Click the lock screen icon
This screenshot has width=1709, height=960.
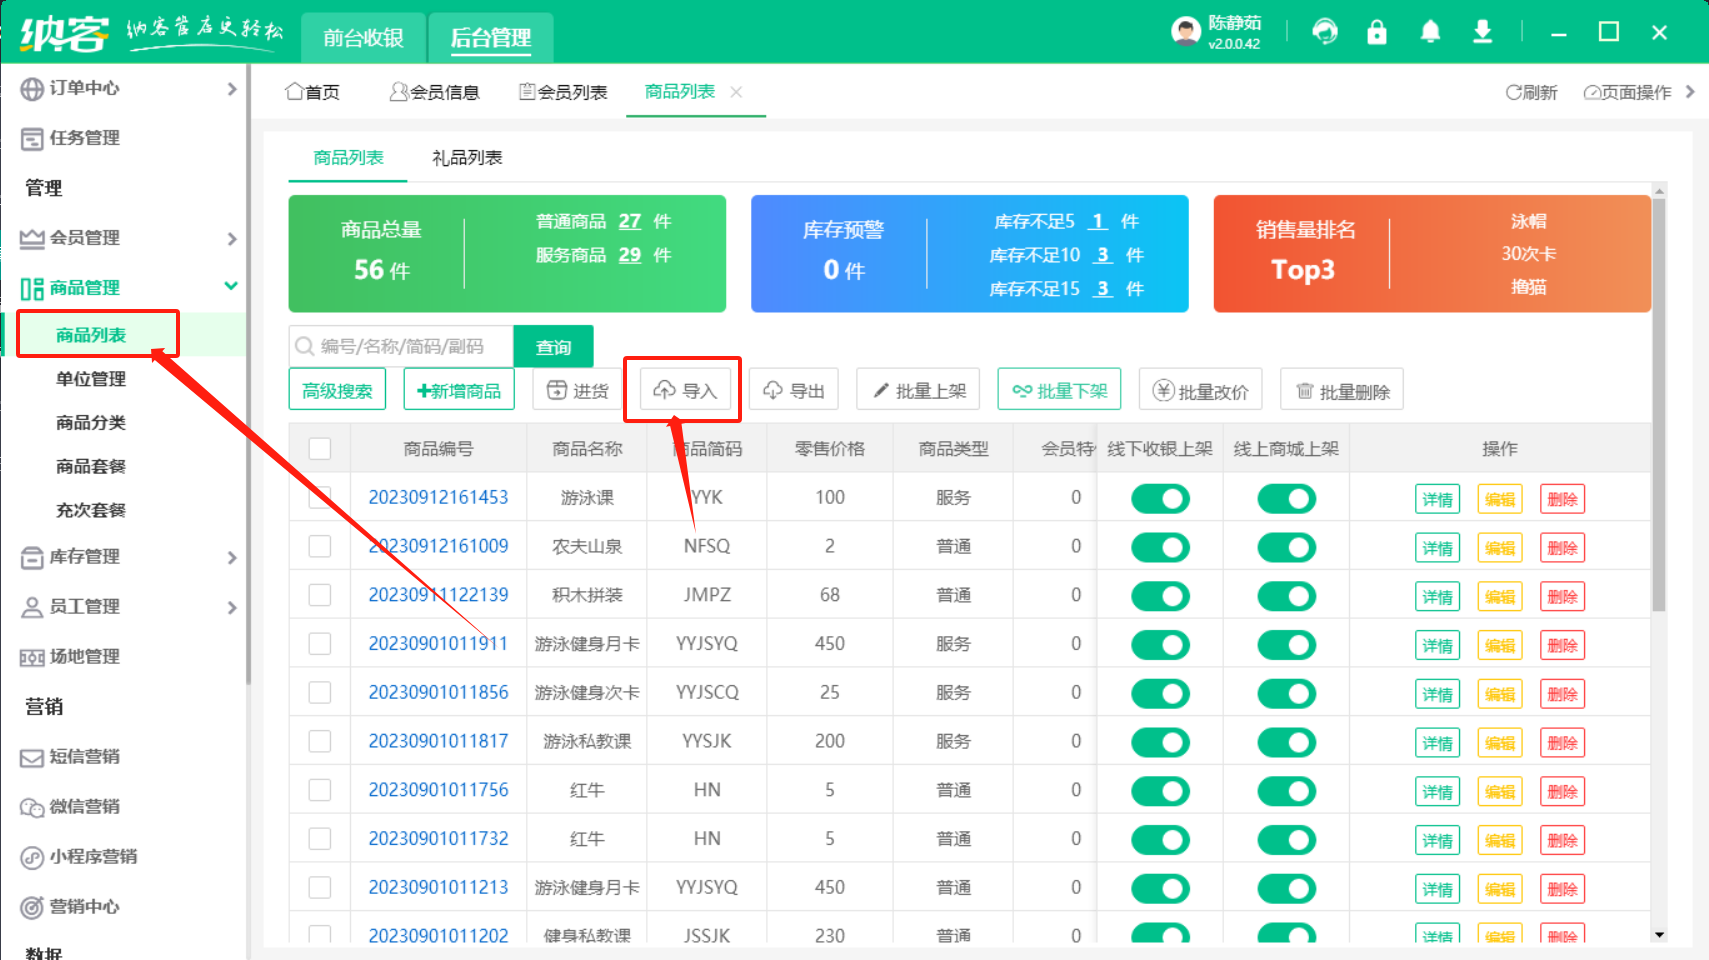click(1377, 32)
